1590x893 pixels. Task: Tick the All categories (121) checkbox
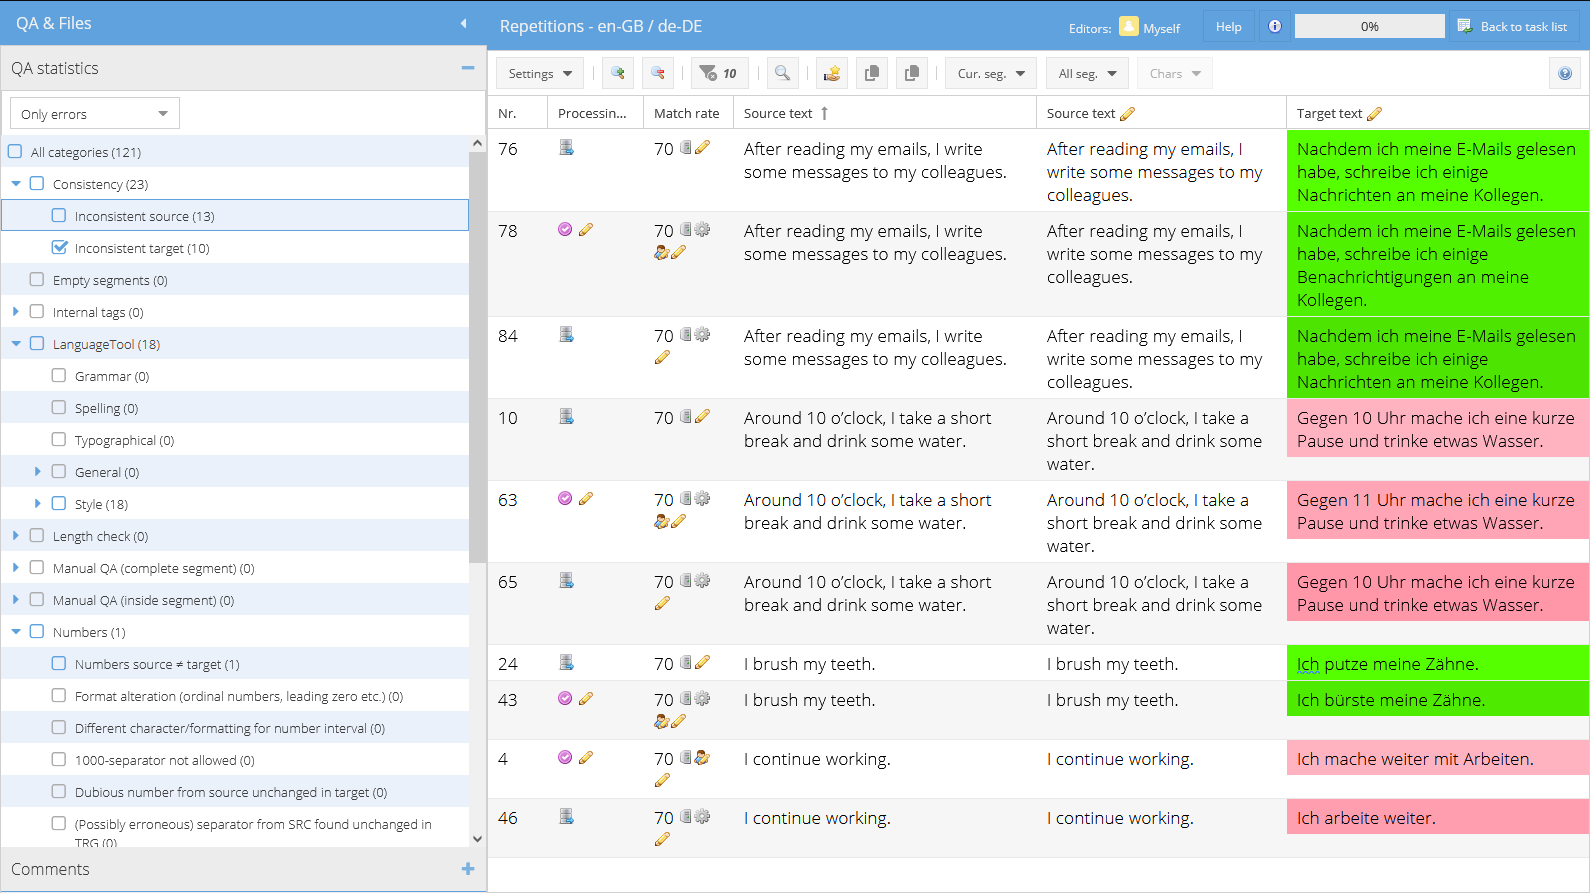click(15, 151)
